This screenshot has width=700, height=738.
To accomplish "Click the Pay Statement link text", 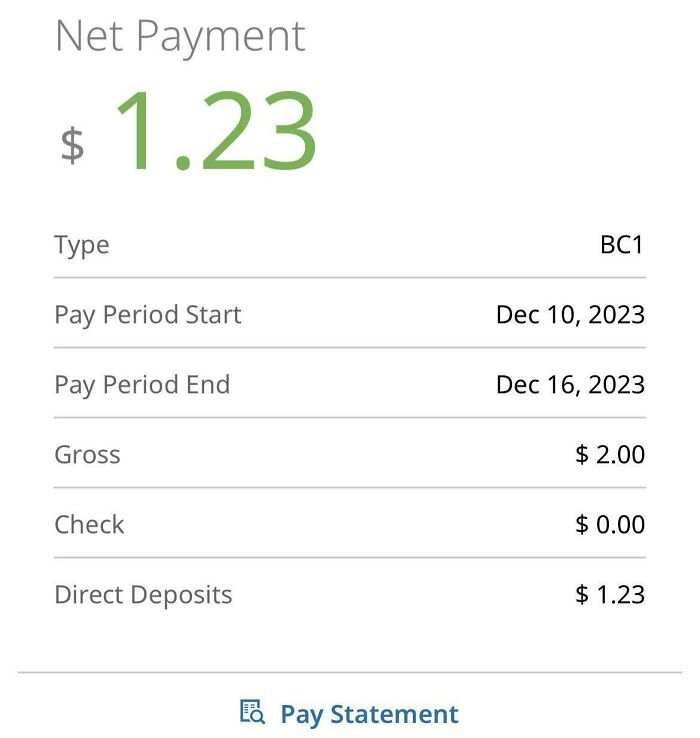I will coord(369,714).
